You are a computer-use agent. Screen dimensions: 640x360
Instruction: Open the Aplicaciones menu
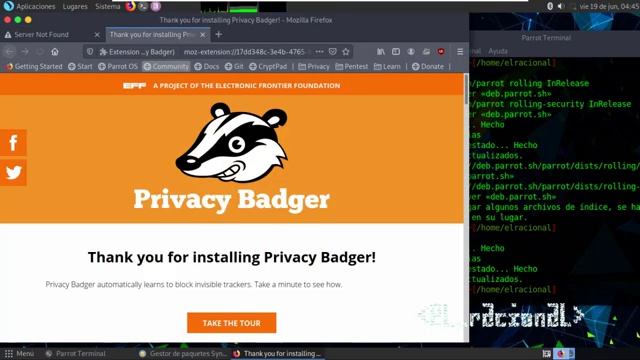tap(36, 7)
